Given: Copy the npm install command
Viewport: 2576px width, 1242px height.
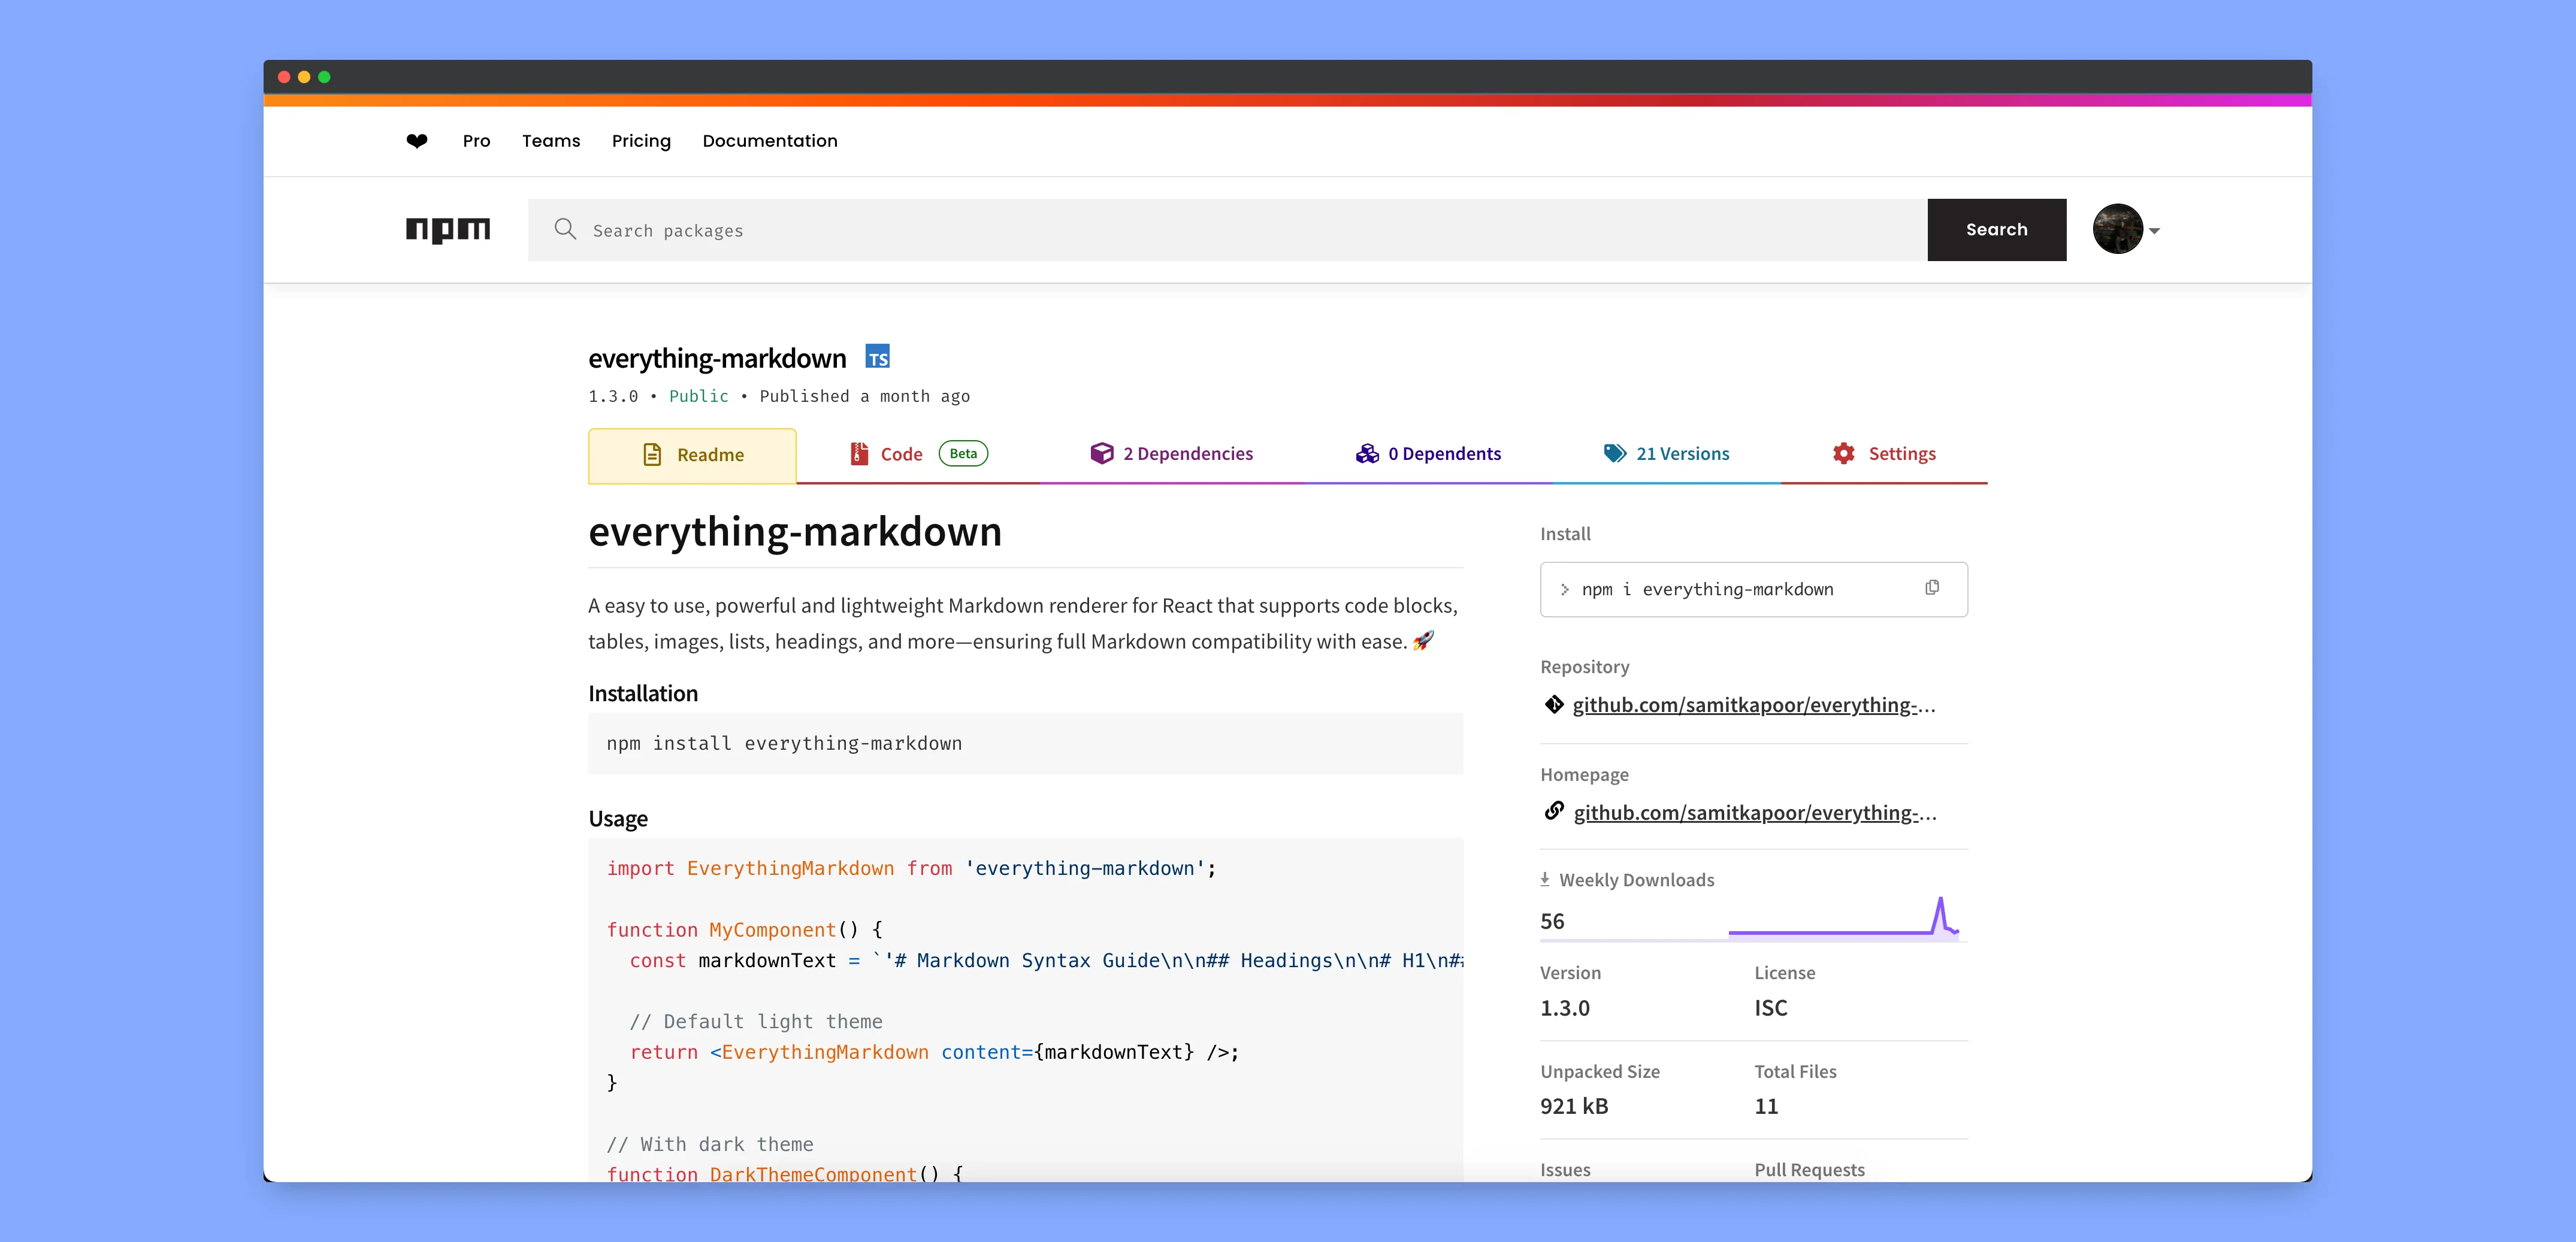Looking at the screenshot, I should click(x=1931, y=588).
